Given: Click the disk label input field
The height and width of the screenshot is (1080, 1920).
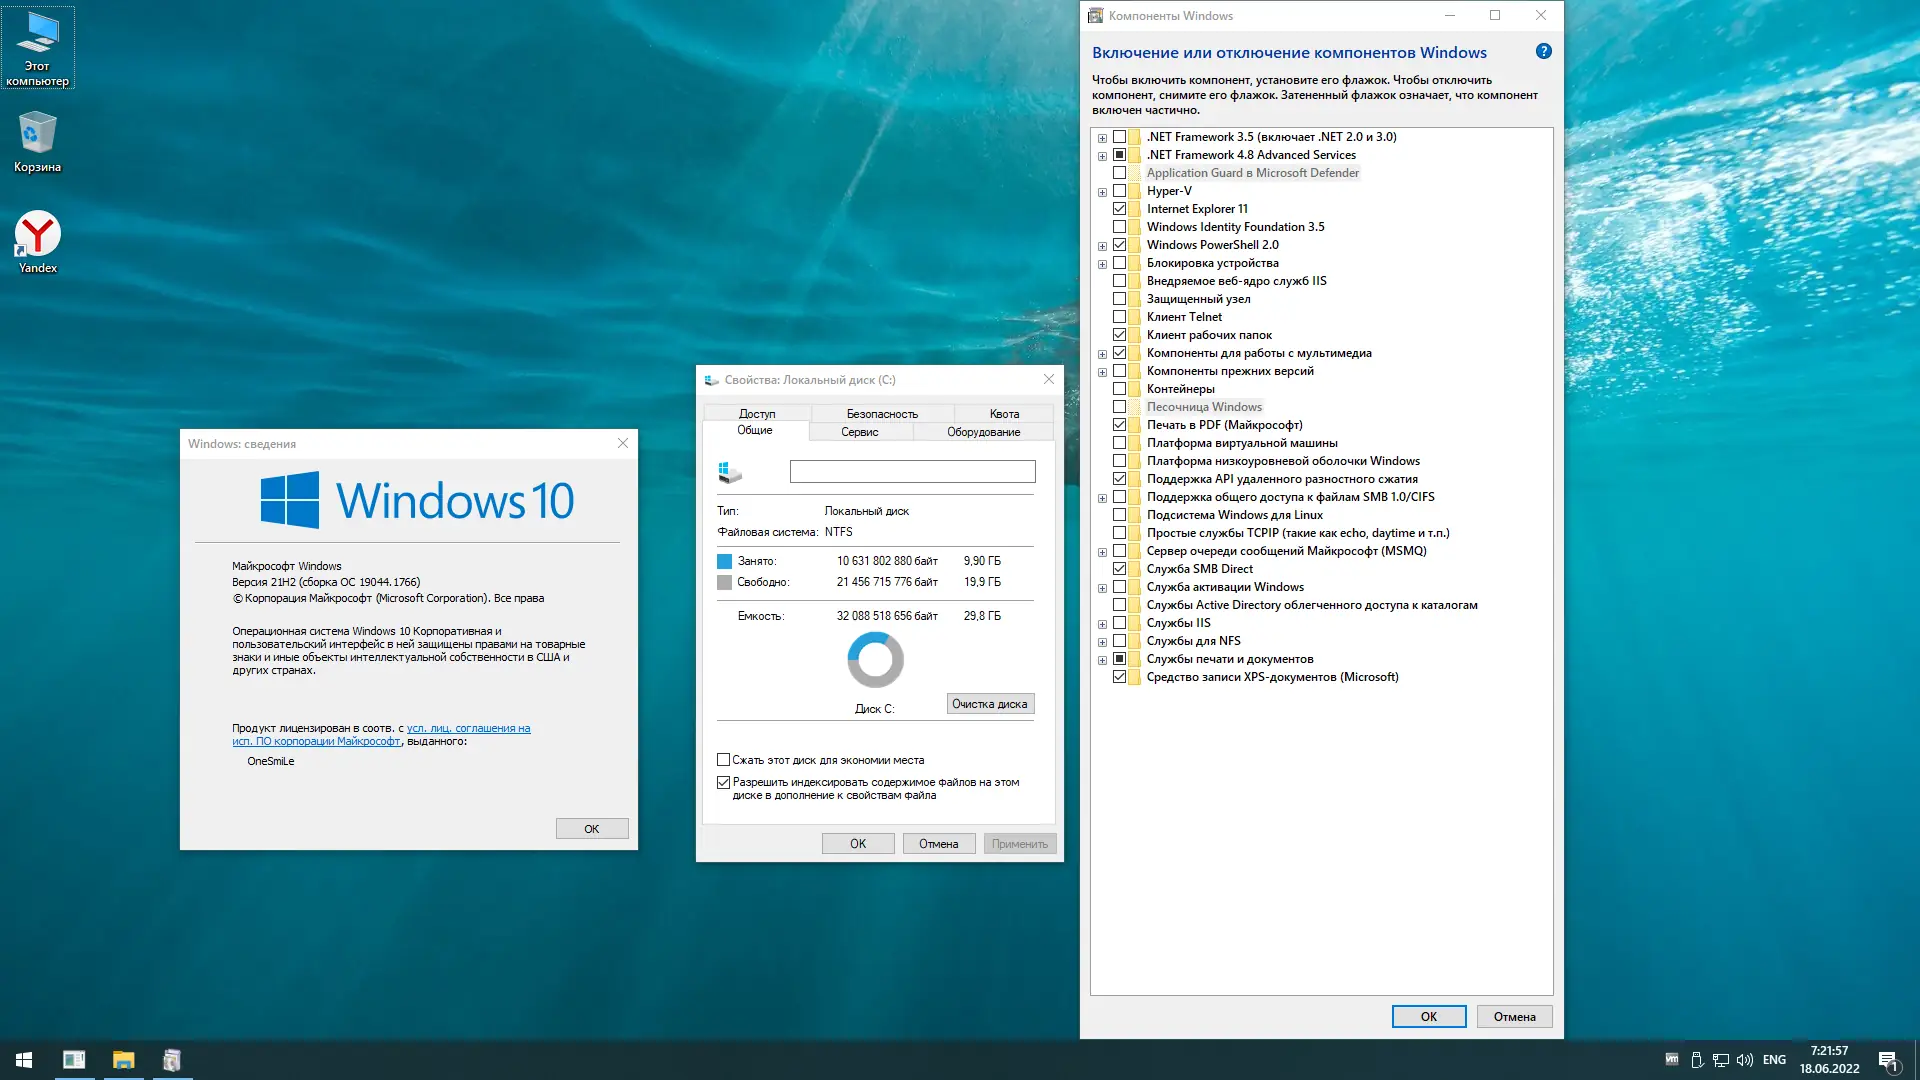Looking at the screenshot, I should (912, 472).
